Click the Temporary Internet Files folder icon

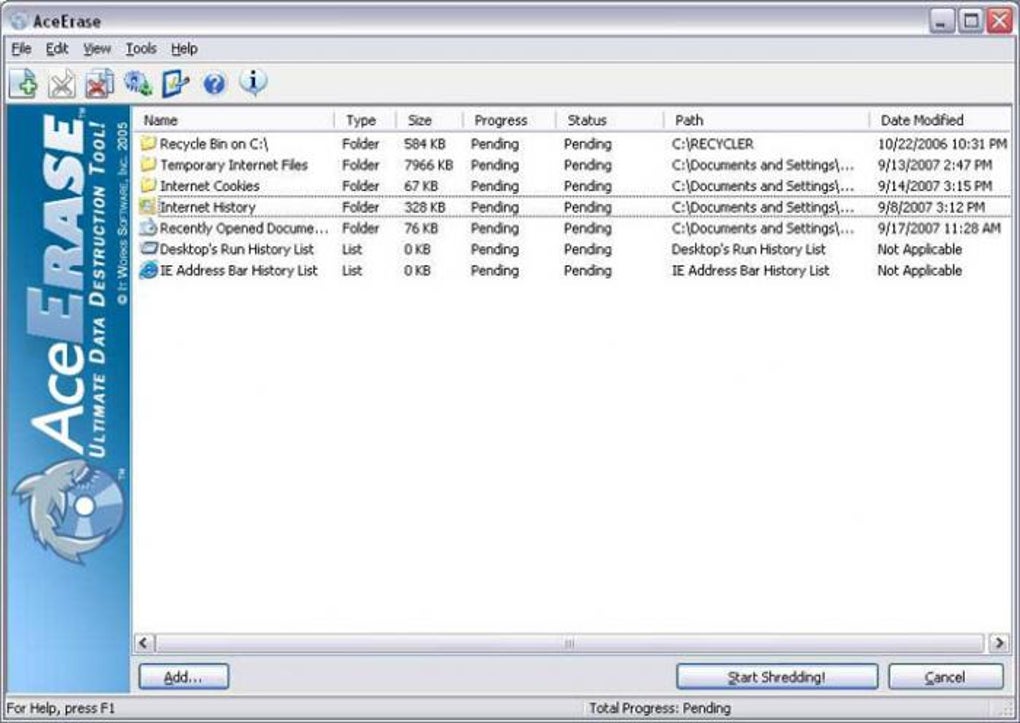[x=148, y=164]
